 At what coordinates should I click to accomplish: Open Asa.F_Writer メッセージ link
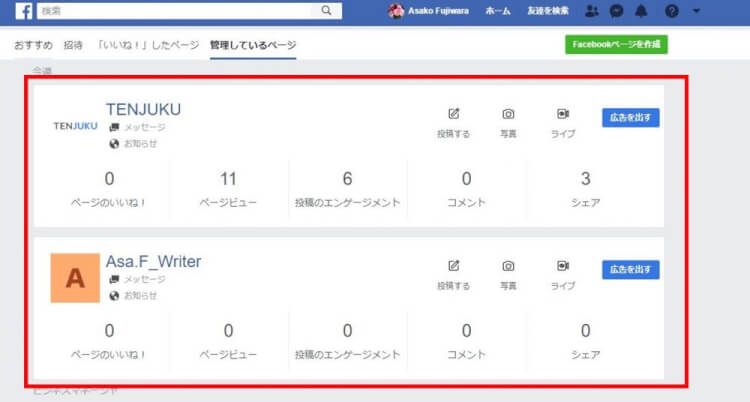(145, 279)
